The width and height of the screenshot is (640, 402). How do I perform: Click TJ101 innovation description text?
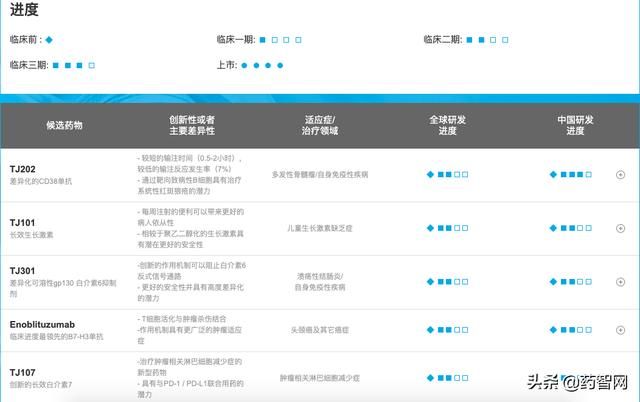click(190, 228)
